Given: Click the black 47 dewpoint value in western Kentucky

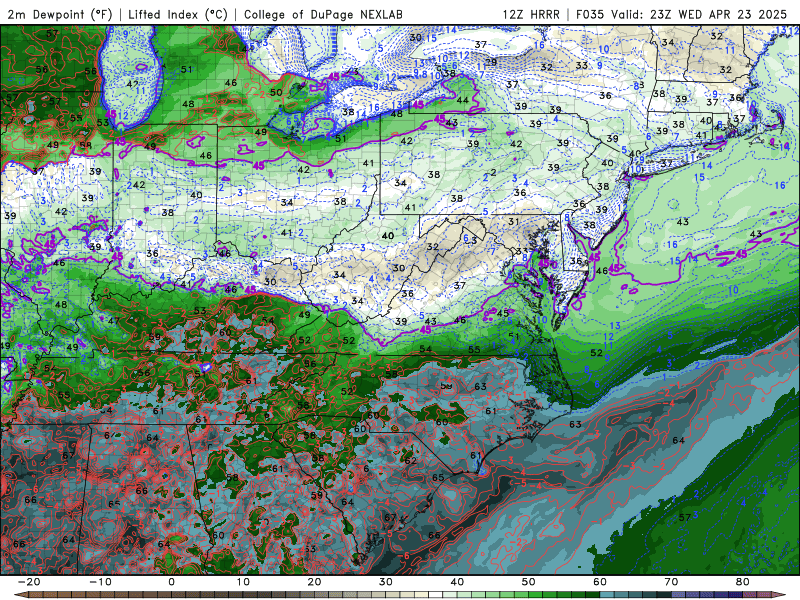Looking at the screenshot, I should click(113, 321).
